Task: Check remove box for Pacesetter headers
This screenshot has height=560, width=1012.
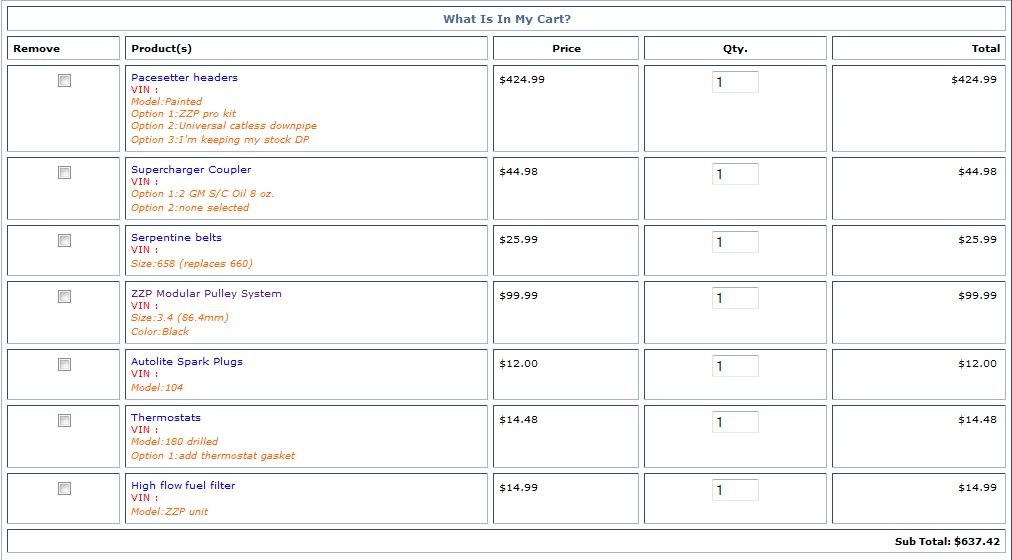Action: coord(64,81)
